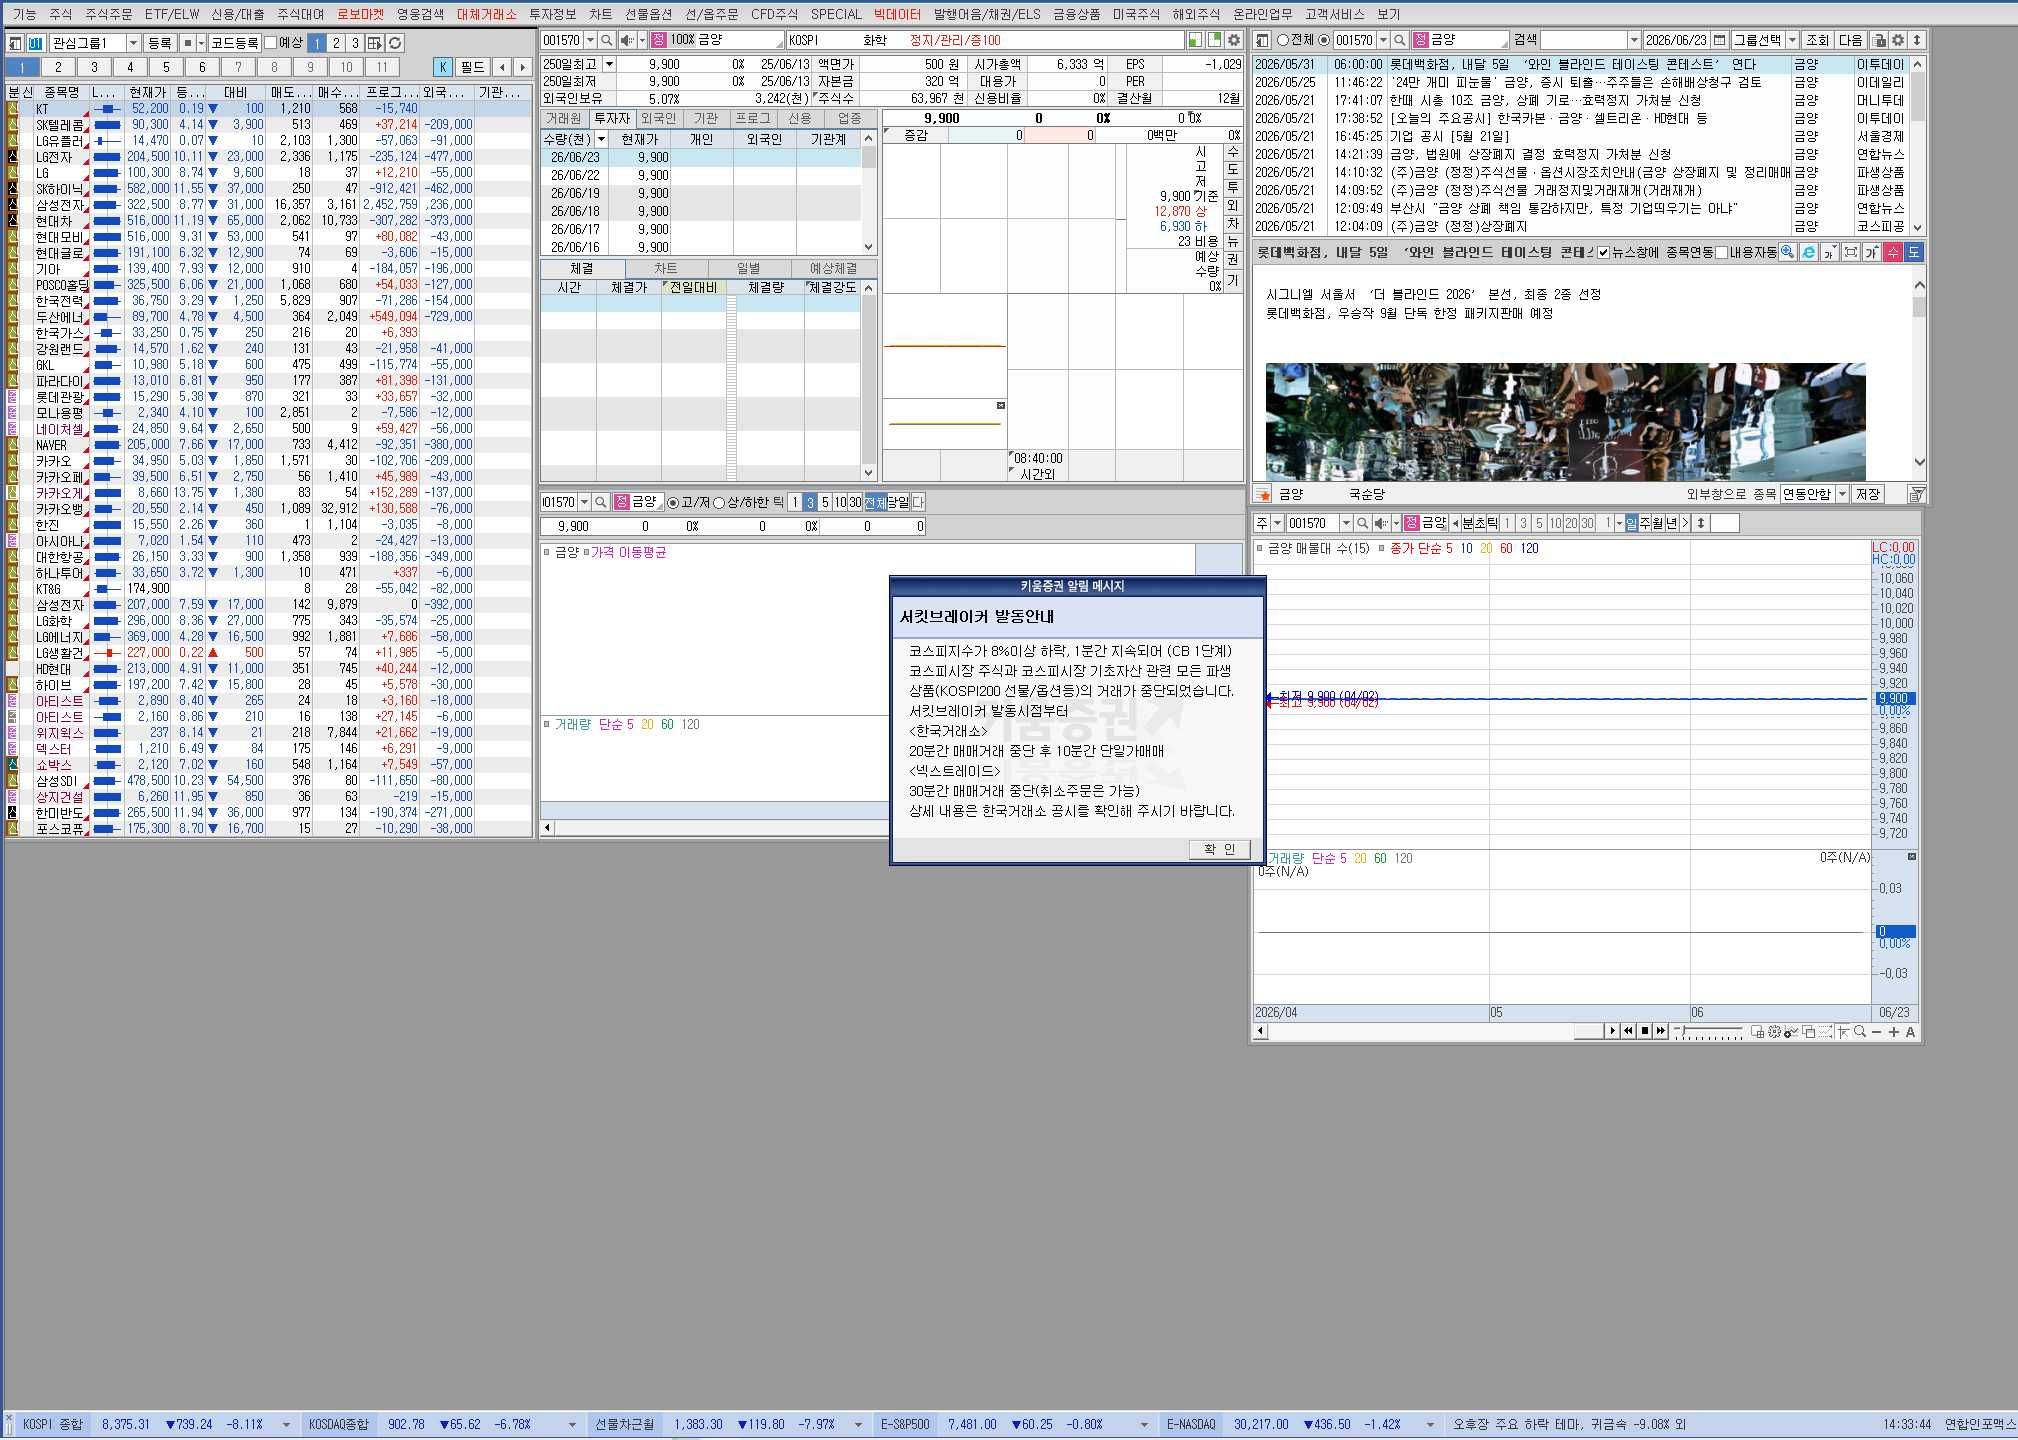This screenshot has height=1440, width=2018.
Task: Select watchlist tab 5
Action: (x=166, y=67)
